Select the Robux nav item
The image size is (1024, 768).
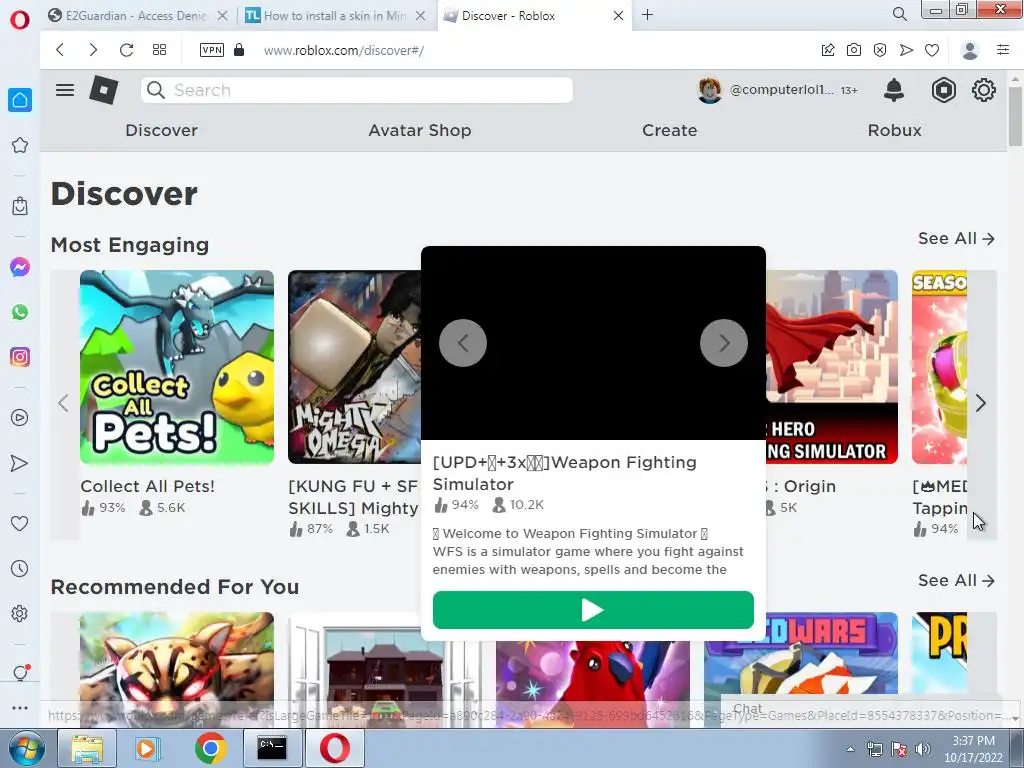[895, 130]
